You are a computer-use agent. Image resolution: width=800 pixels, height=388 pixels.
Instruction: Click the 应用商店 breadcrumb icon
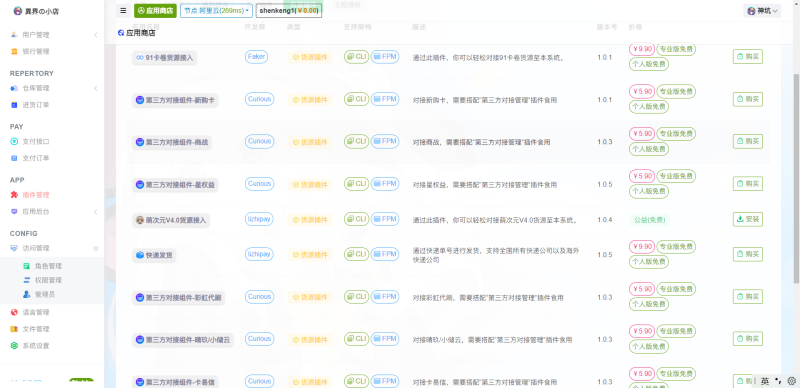click(121, 33)
